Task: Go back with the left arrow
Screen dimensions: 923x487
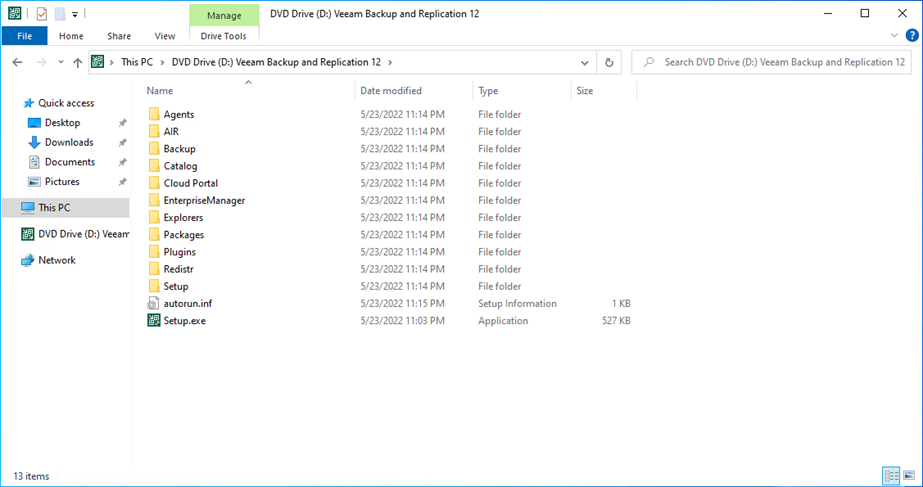Action: tap(17, 62)
